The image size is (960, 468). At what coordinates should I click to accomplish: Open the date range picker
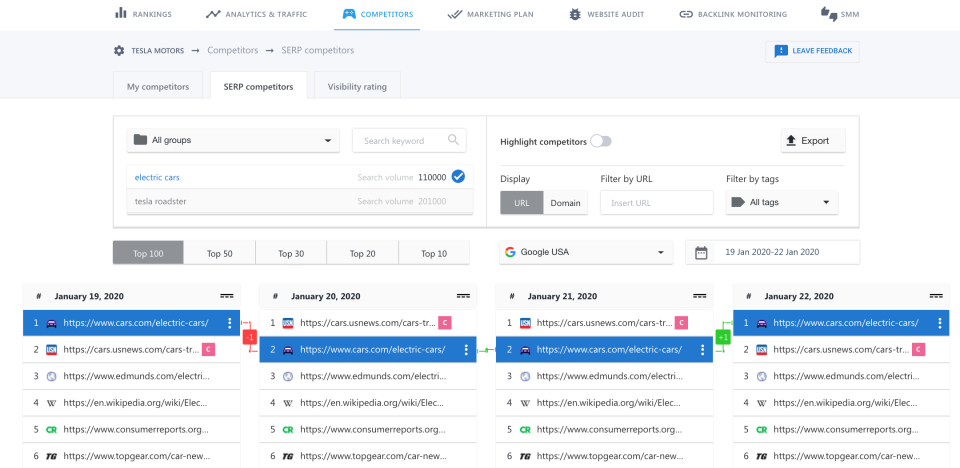pyautogui.click(x=772, y=252)
